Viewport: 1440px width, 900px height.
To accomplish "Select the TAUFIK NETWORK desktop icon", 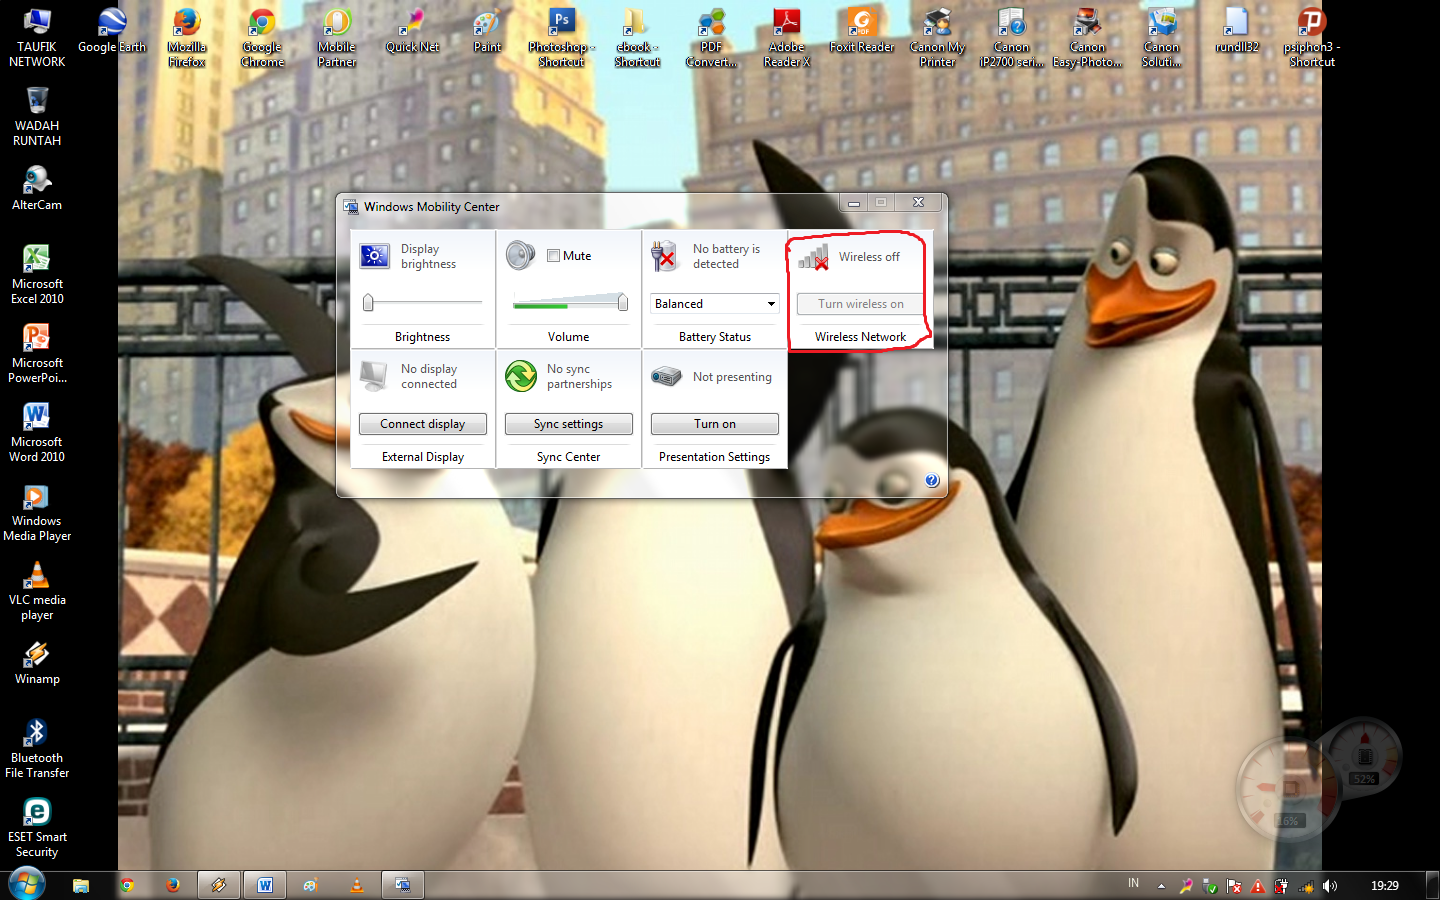I will click(37, 38).
